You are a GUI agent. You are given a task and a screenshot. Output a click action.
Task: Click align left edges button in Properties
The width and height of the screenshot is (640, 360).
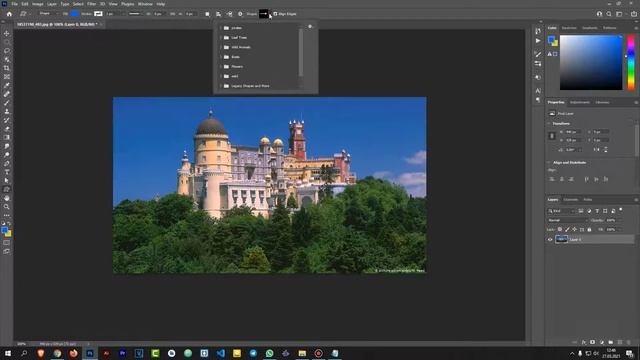(x=551, y=179)
